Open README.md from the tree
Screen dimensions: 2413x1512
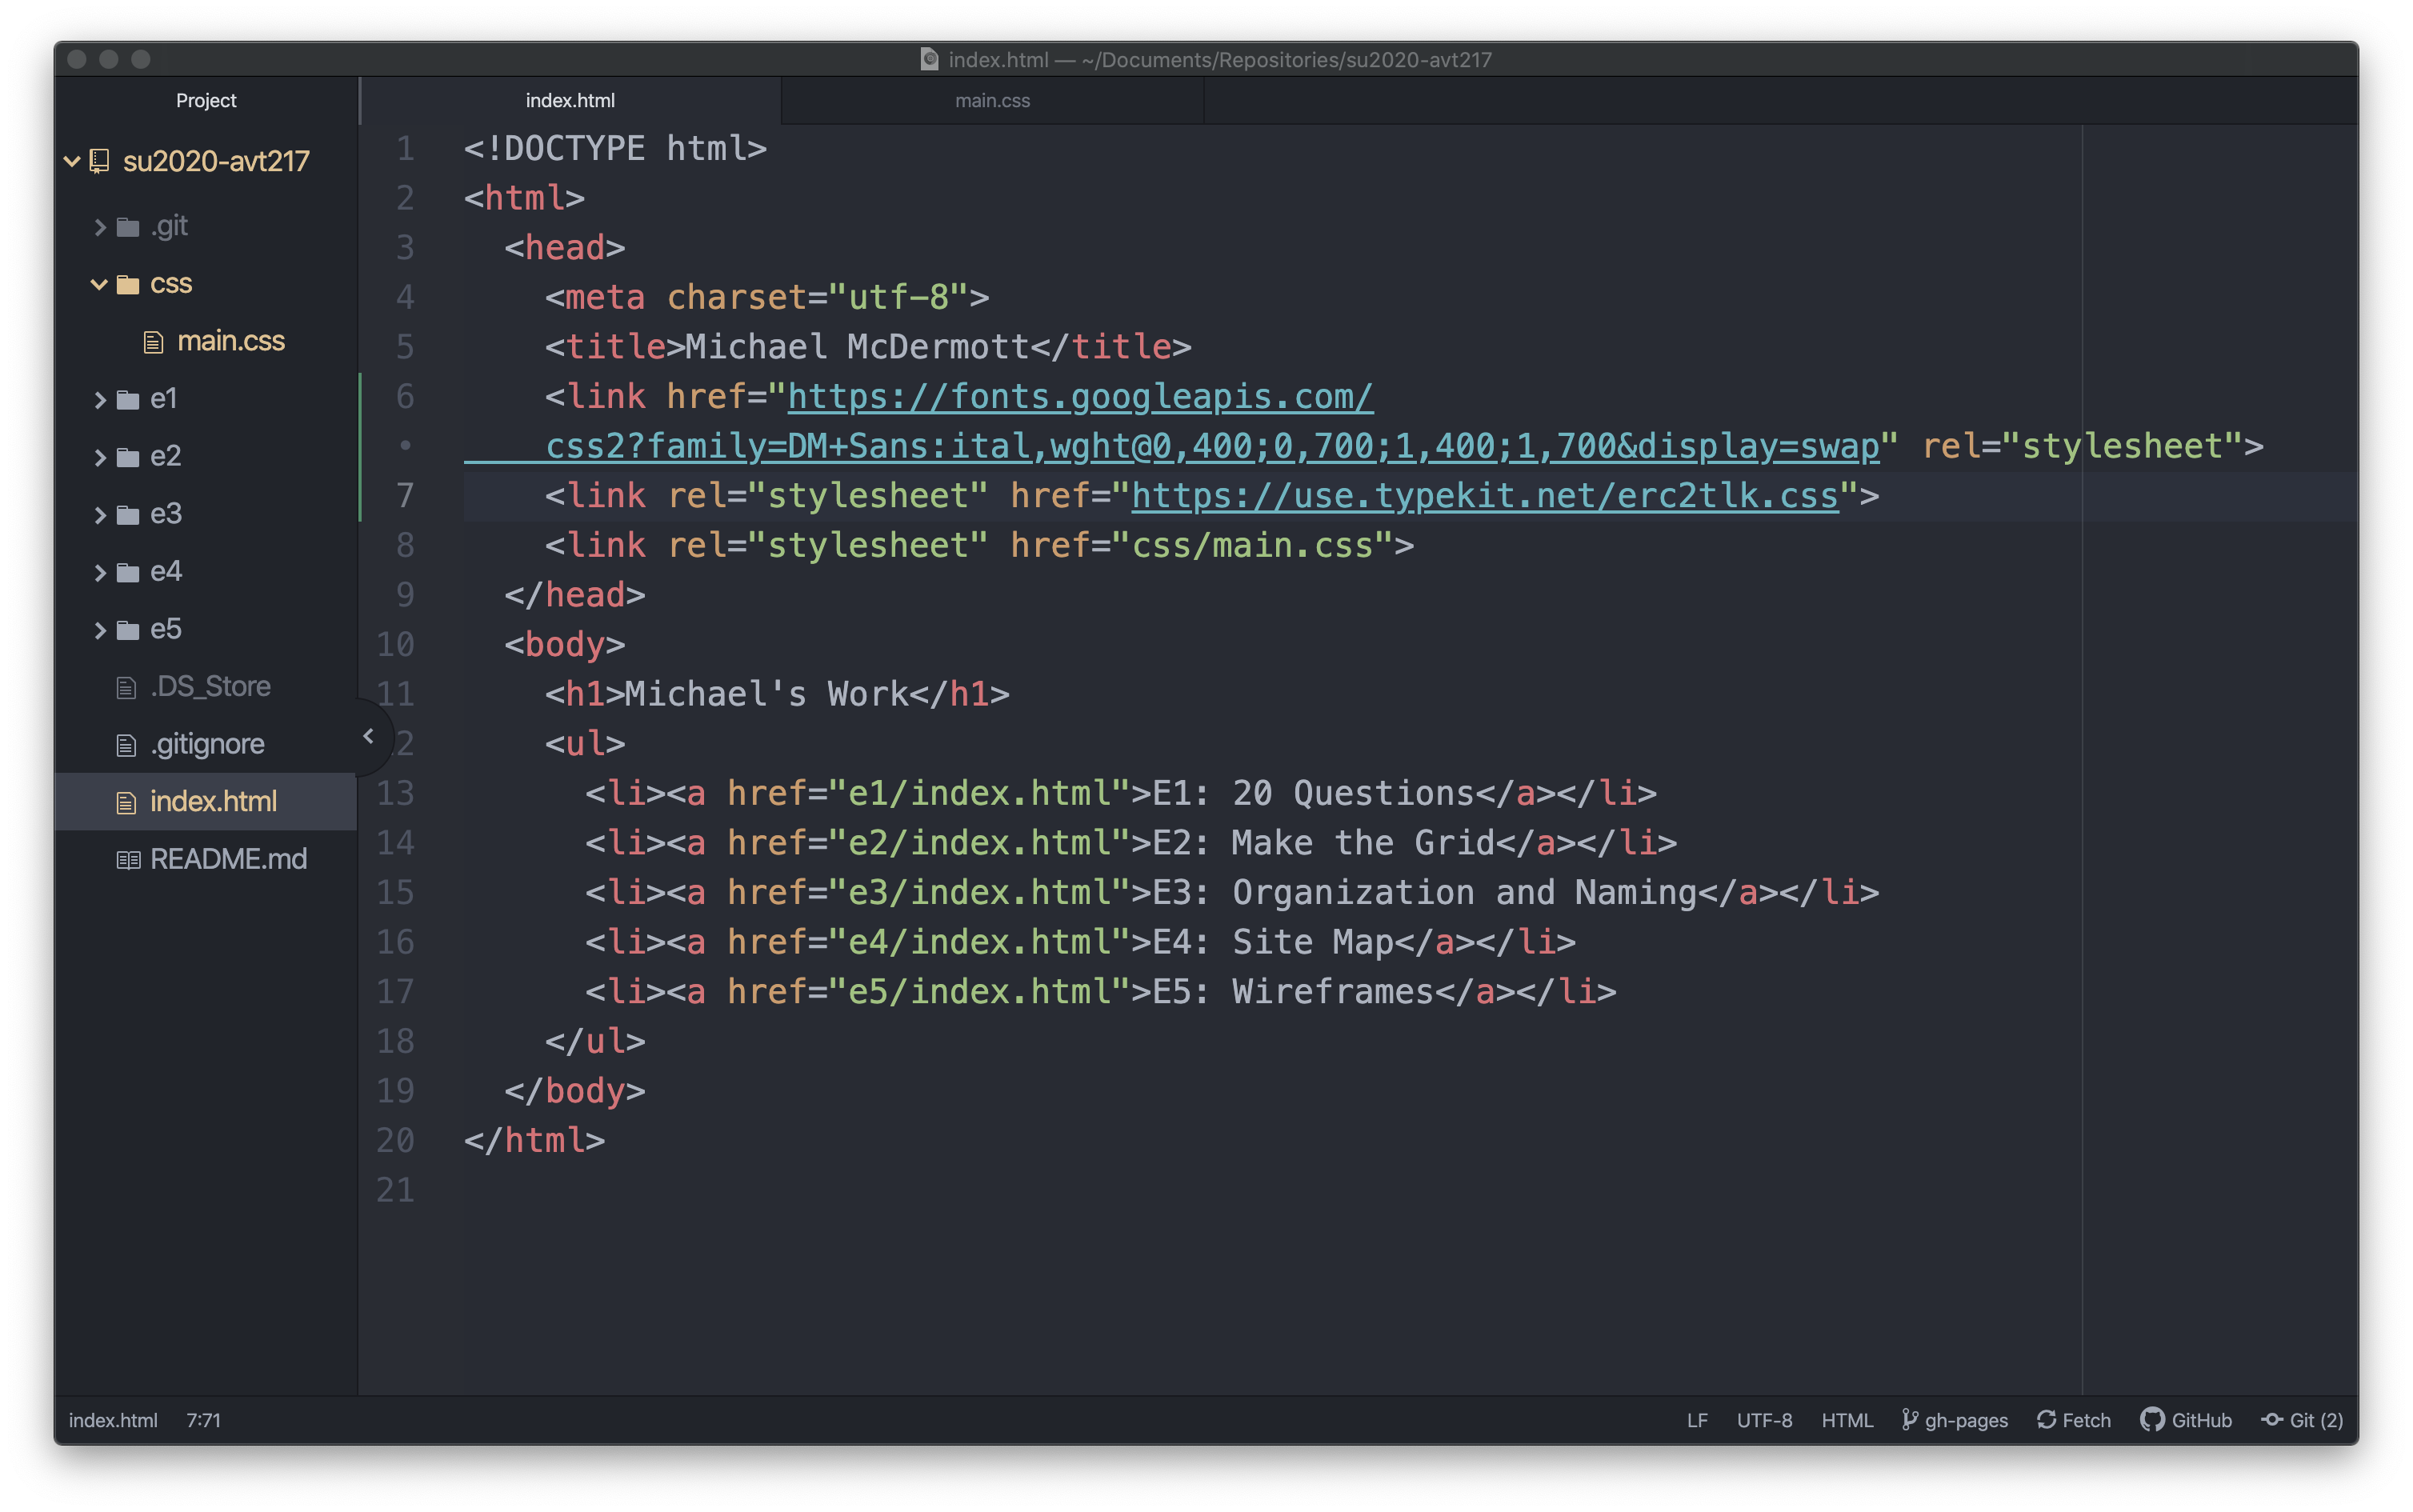pyautogui.click(x=228, y=859)
